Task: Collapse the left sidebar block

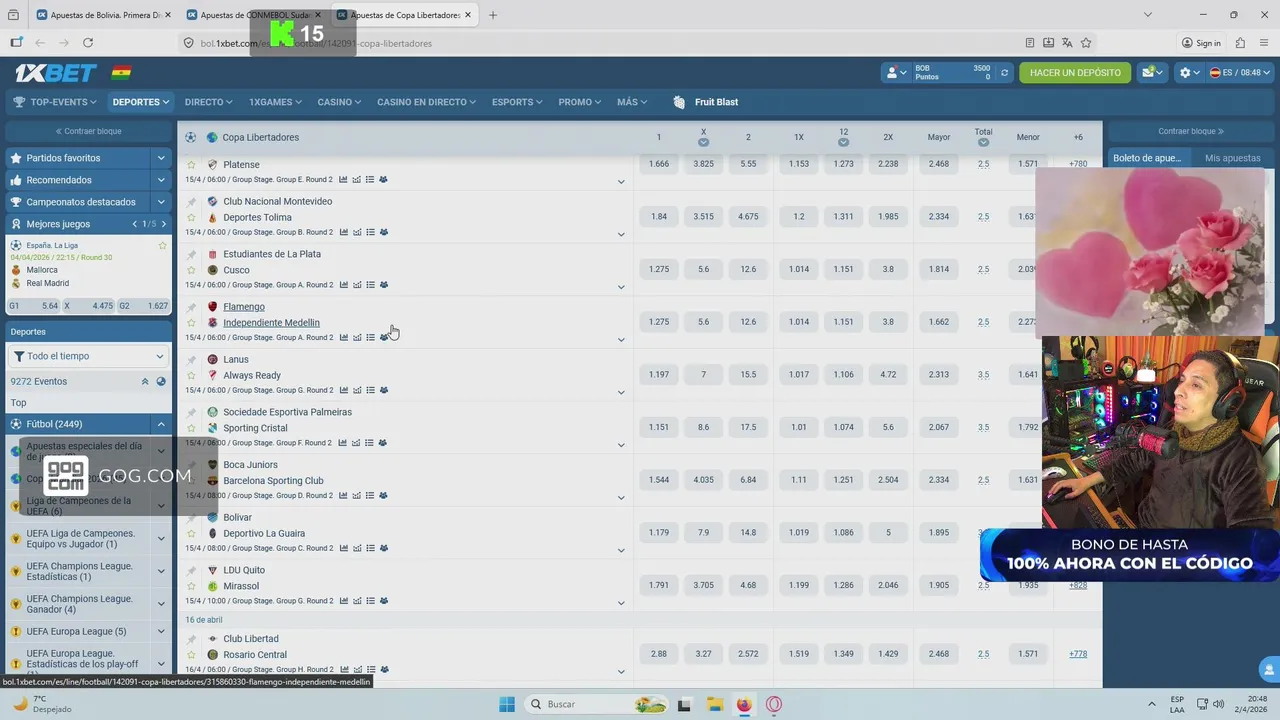Action: 89,131
